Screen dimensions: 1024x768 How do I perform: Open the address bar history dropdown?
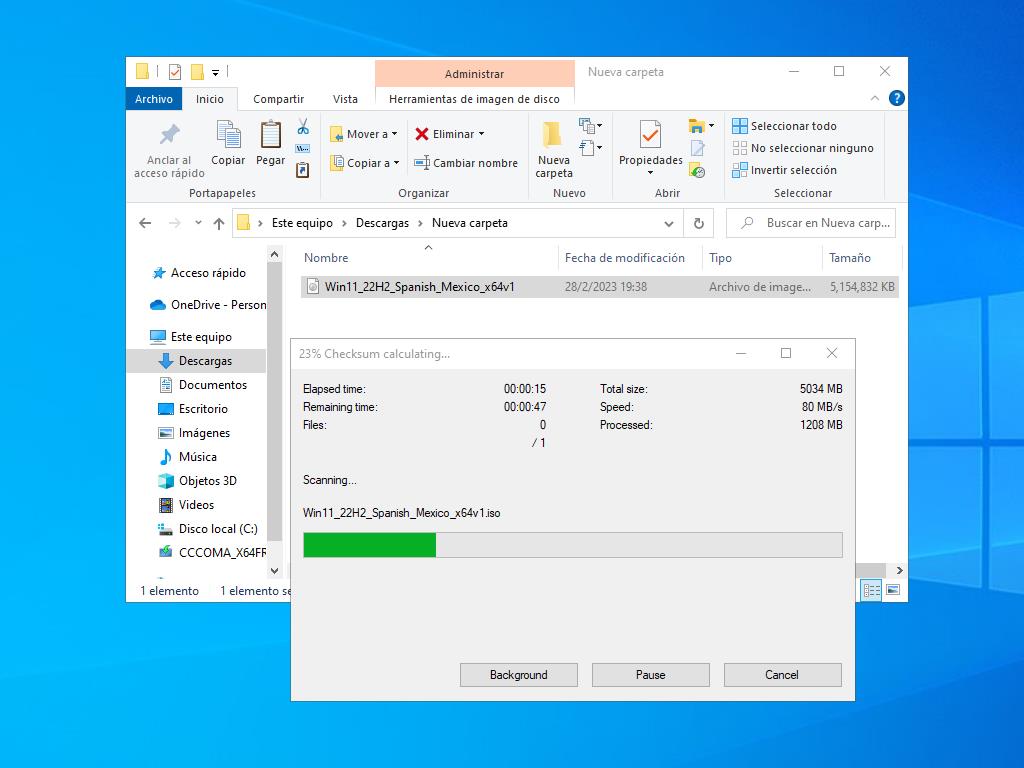pyautogui.click(x=669, y=223)
